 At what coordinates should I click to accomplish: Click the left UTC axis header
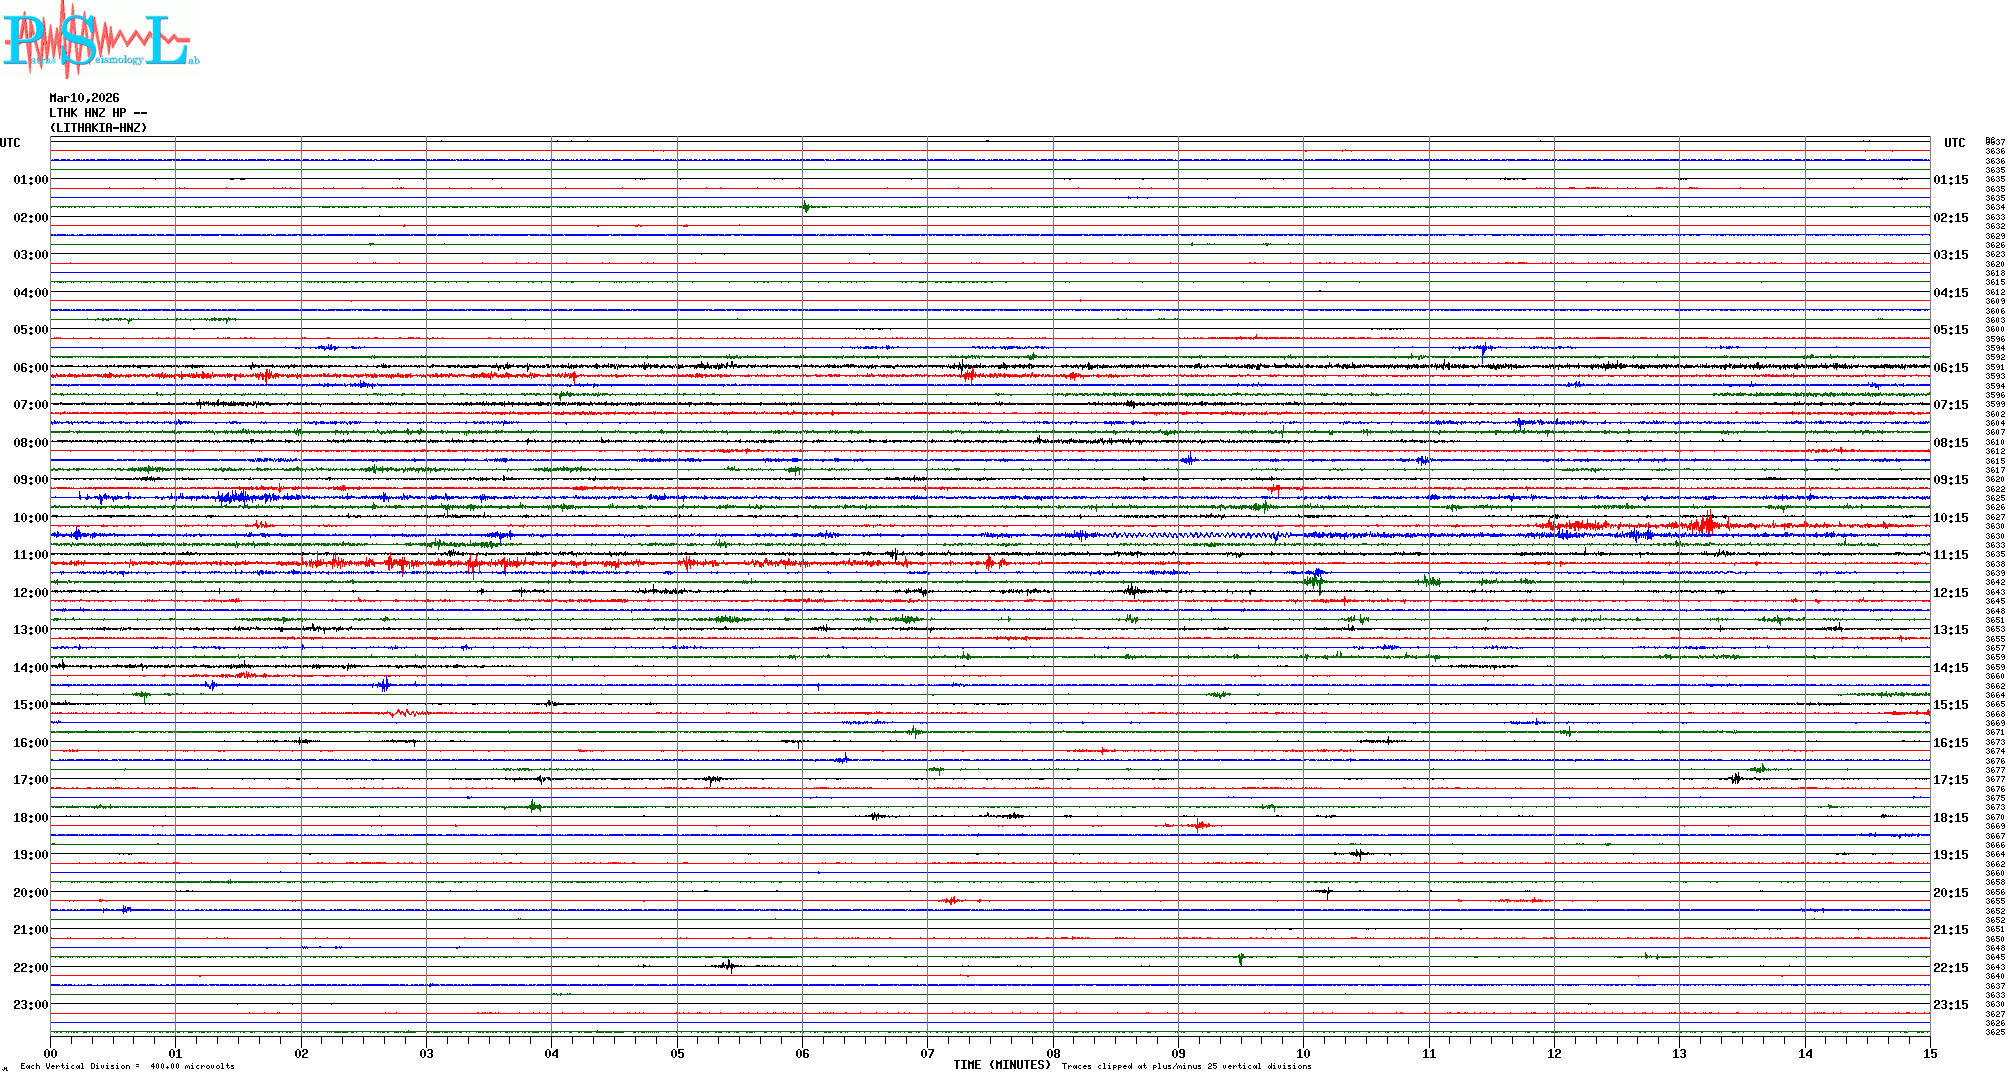point(10,143)
